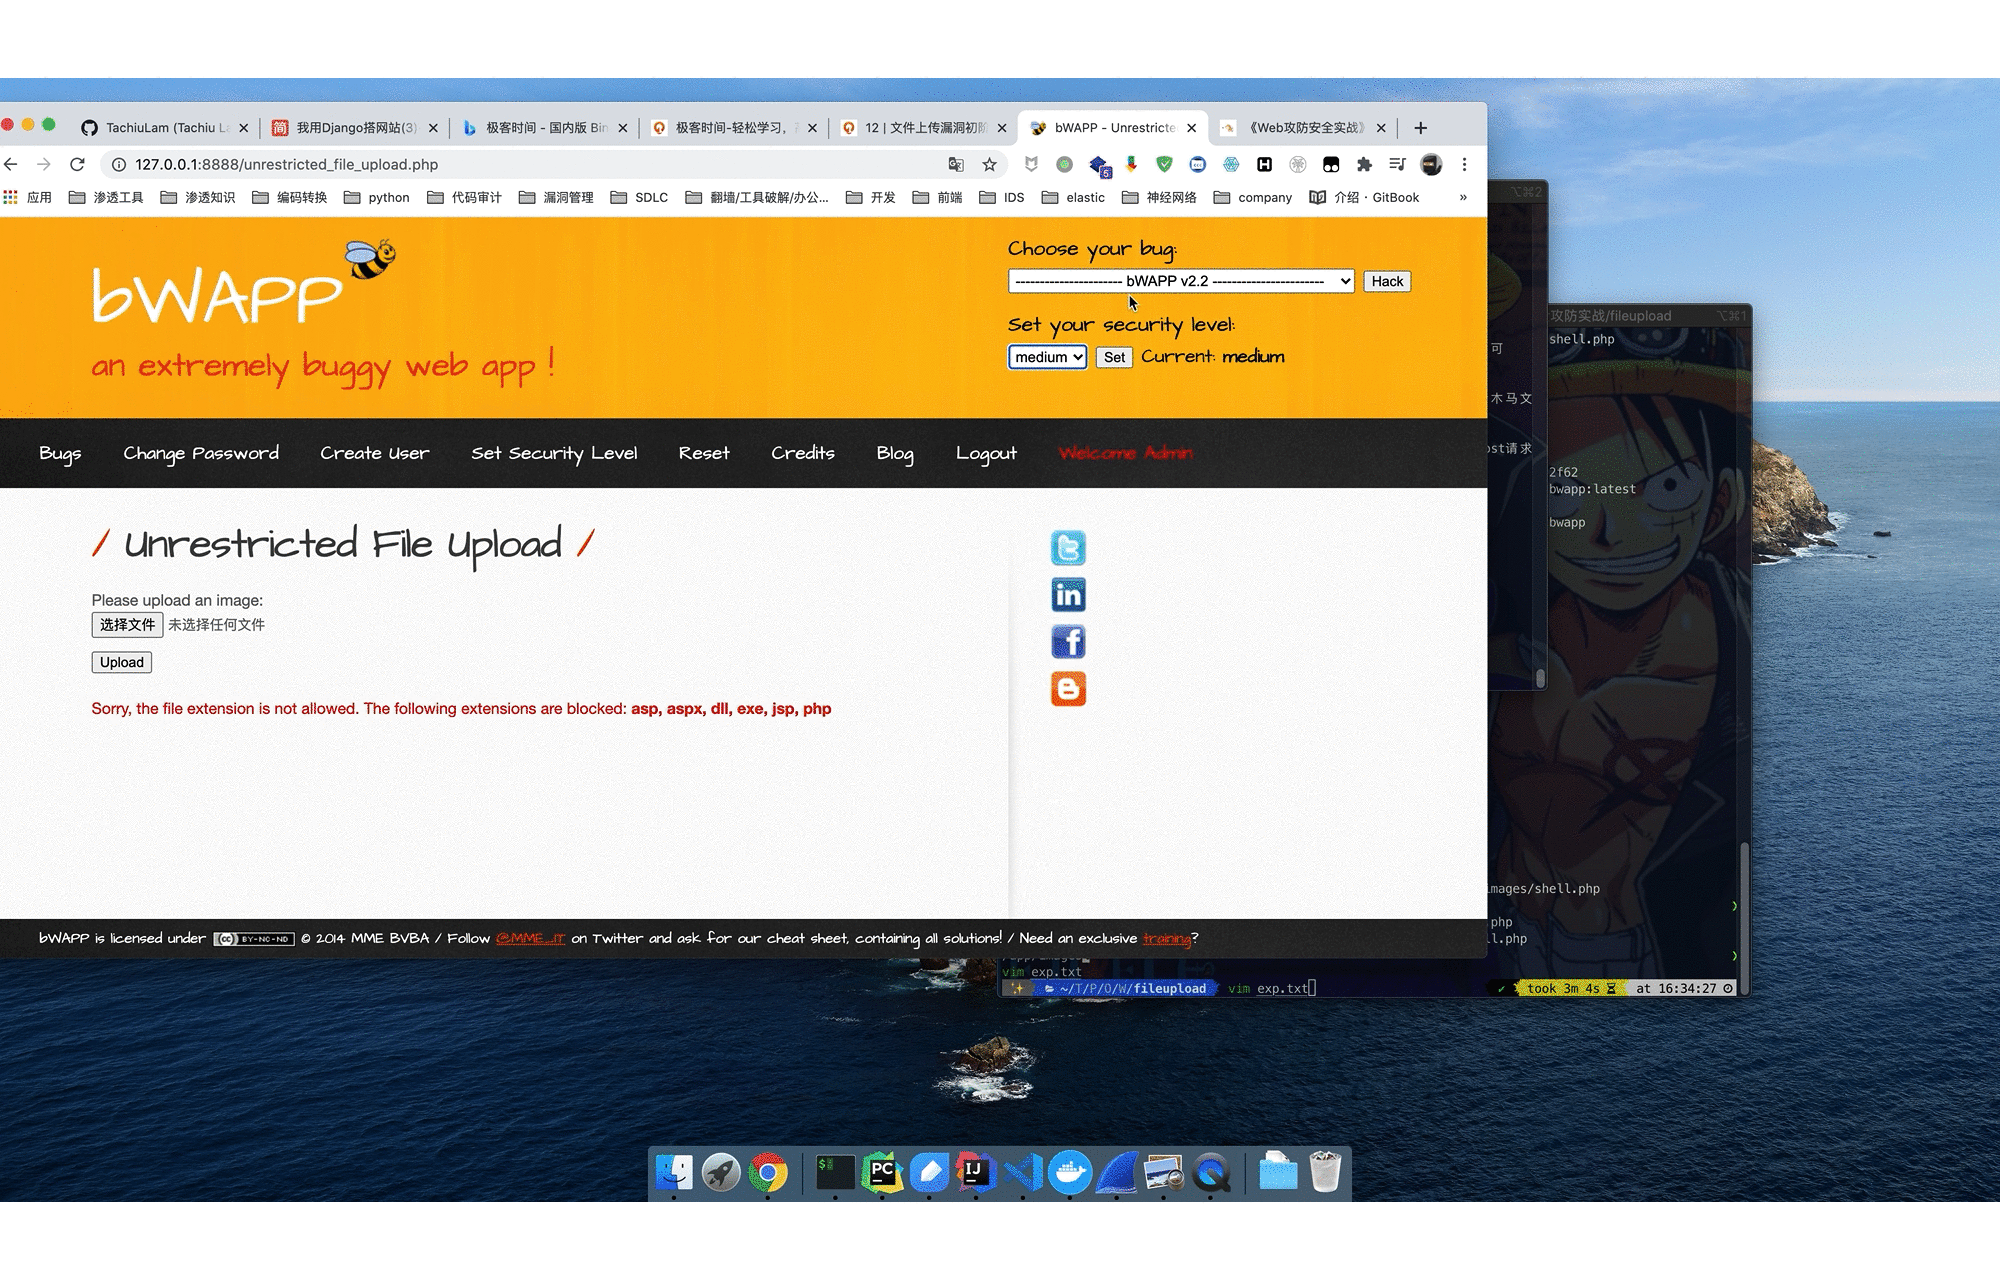
Task: Select the bWAPP v2.2 bug dropdown
Action: 1178,280
